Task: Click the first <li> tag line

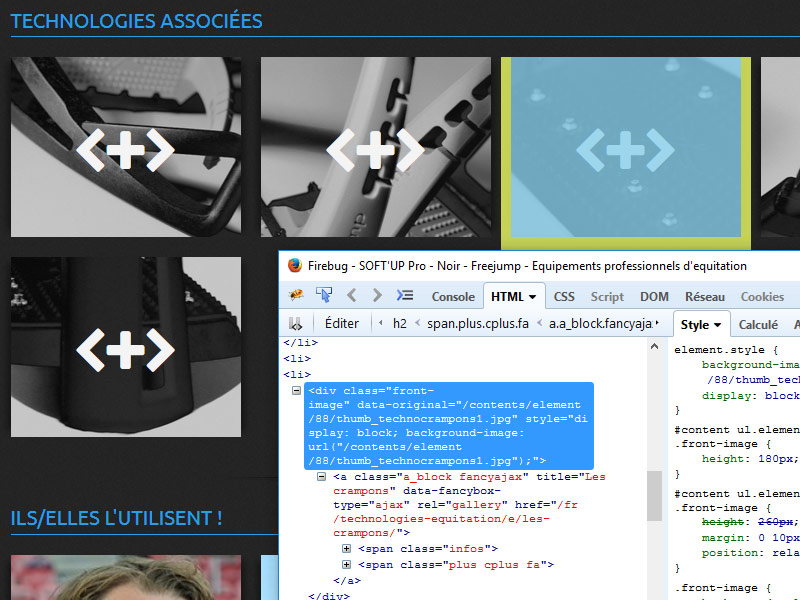Action: tap(297, 358)
